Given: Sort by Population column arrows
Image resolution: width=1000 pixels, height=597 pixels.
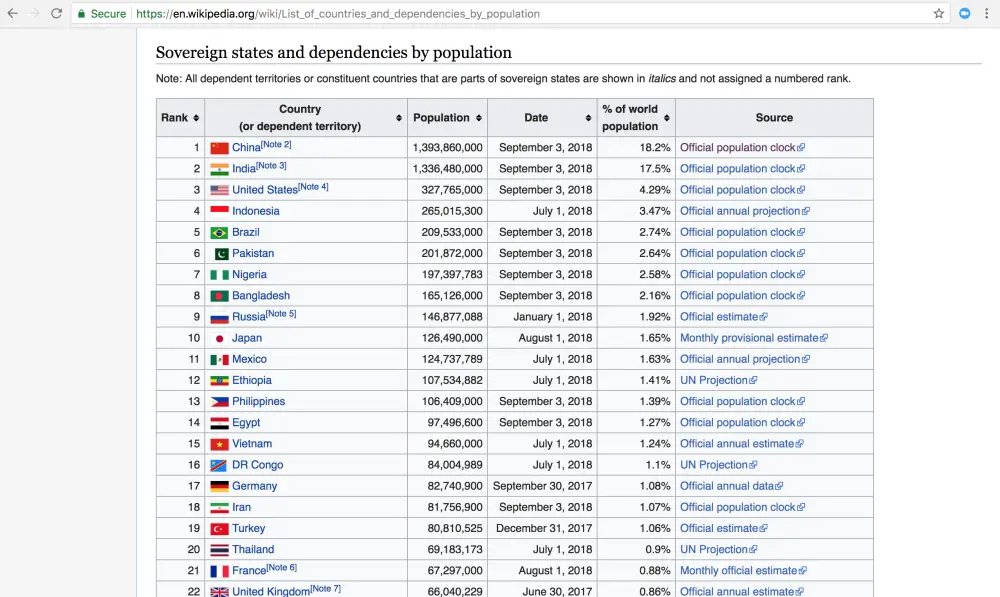Looking at the screenshot, I should [x=478, y=118].
